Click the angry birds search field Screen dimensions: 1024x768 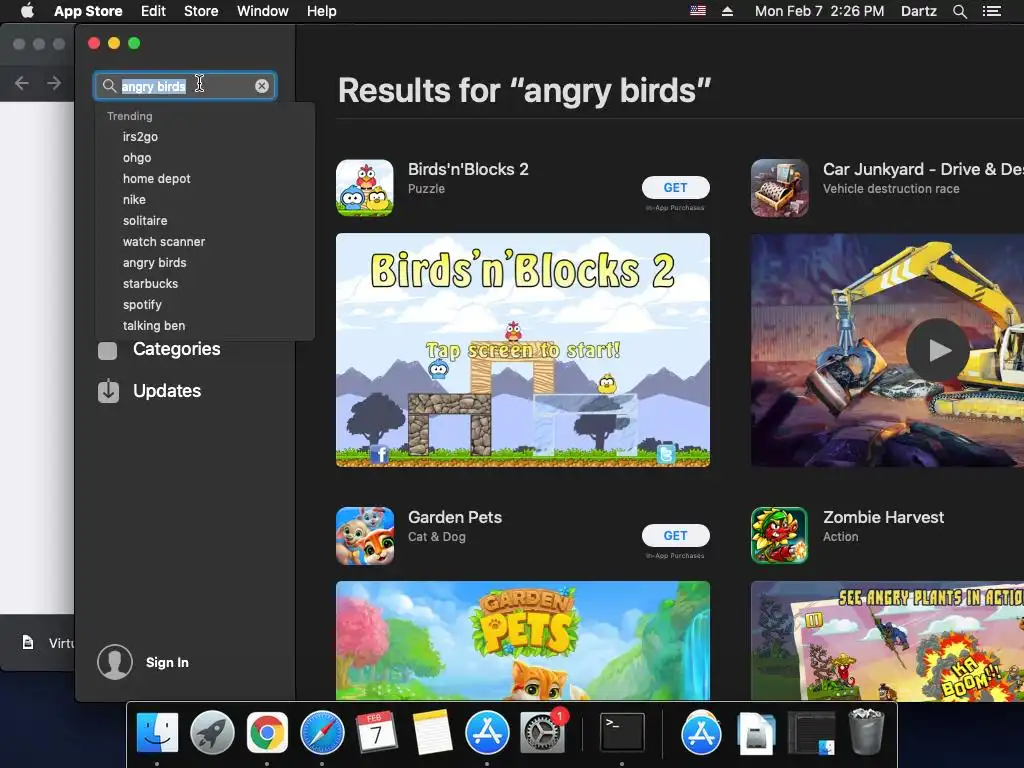(x=185, y=86)
